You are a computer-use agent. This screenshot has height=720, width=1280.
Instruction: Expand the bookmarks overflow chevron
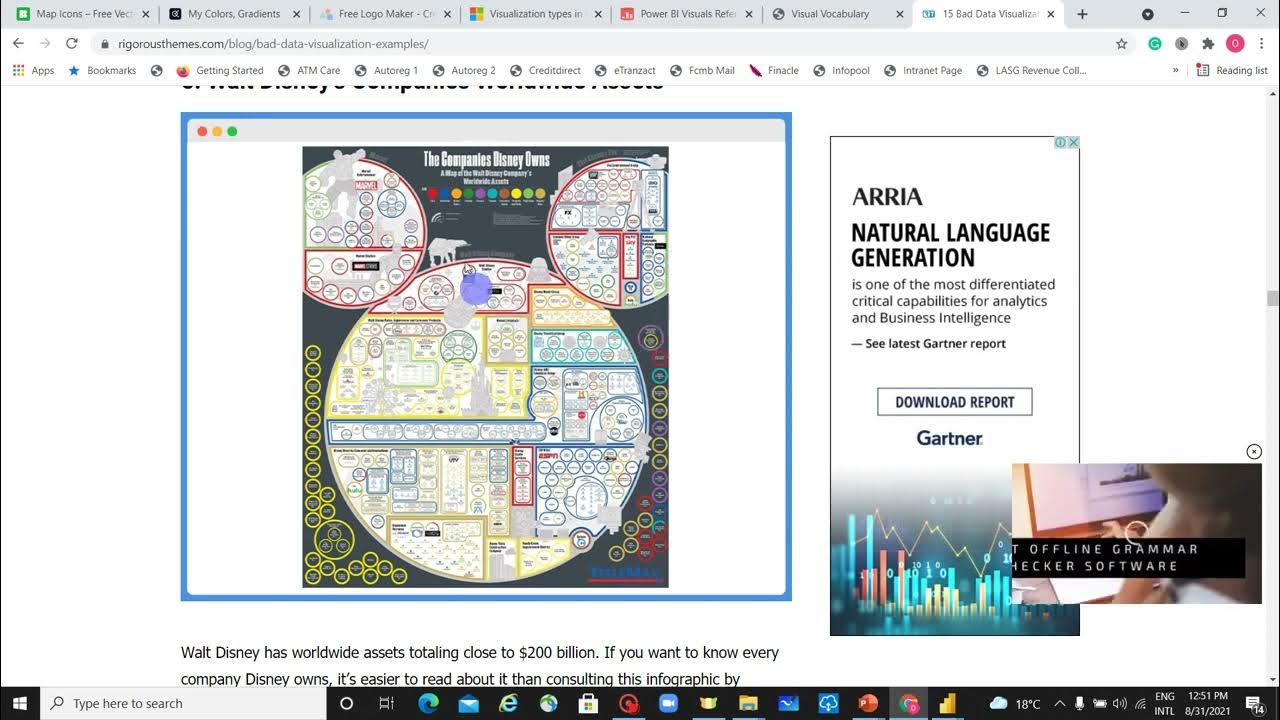1175,71
